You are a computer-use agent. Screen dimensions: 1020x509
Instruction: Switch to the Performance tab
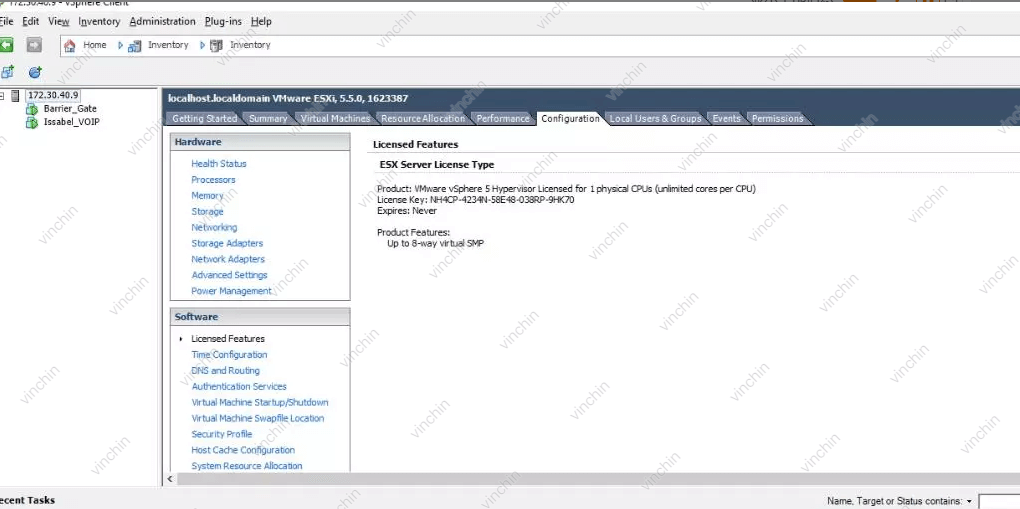tap(503, 119)
